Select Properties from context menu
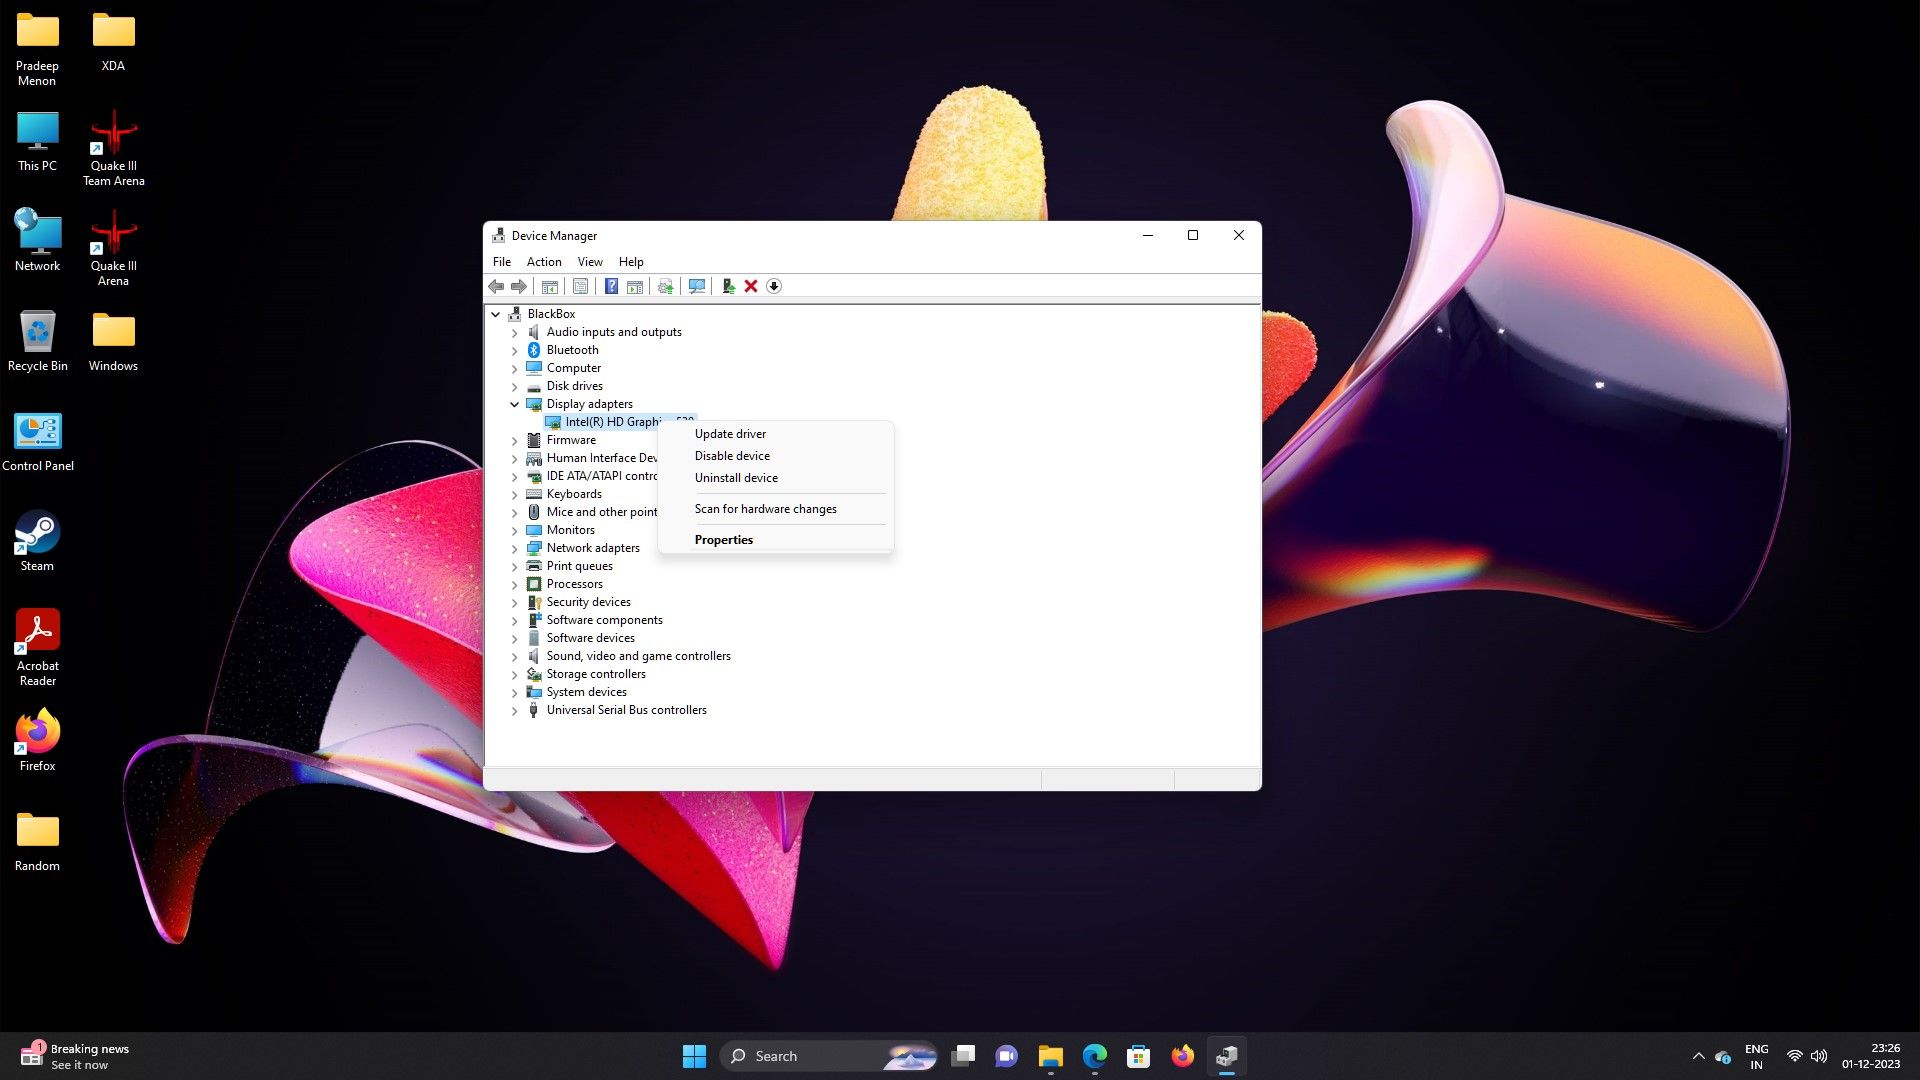The width and height of the screenshot is (1920, 1080). point(723,539)
